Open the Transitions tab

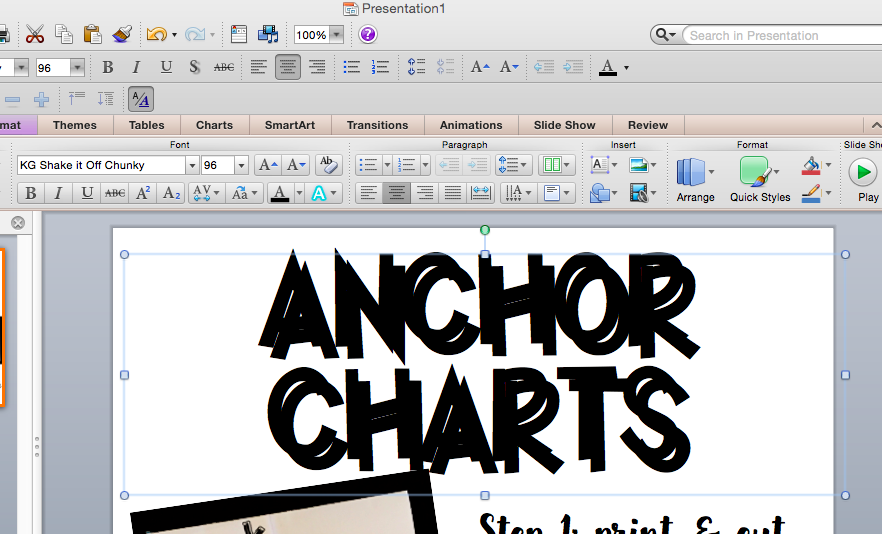(x=377, y=125)
